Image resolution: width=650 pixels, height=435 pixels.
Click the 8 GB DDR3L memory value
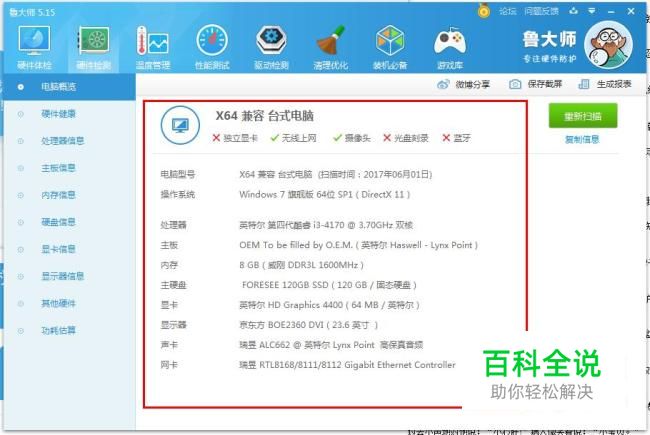[301, 265]
